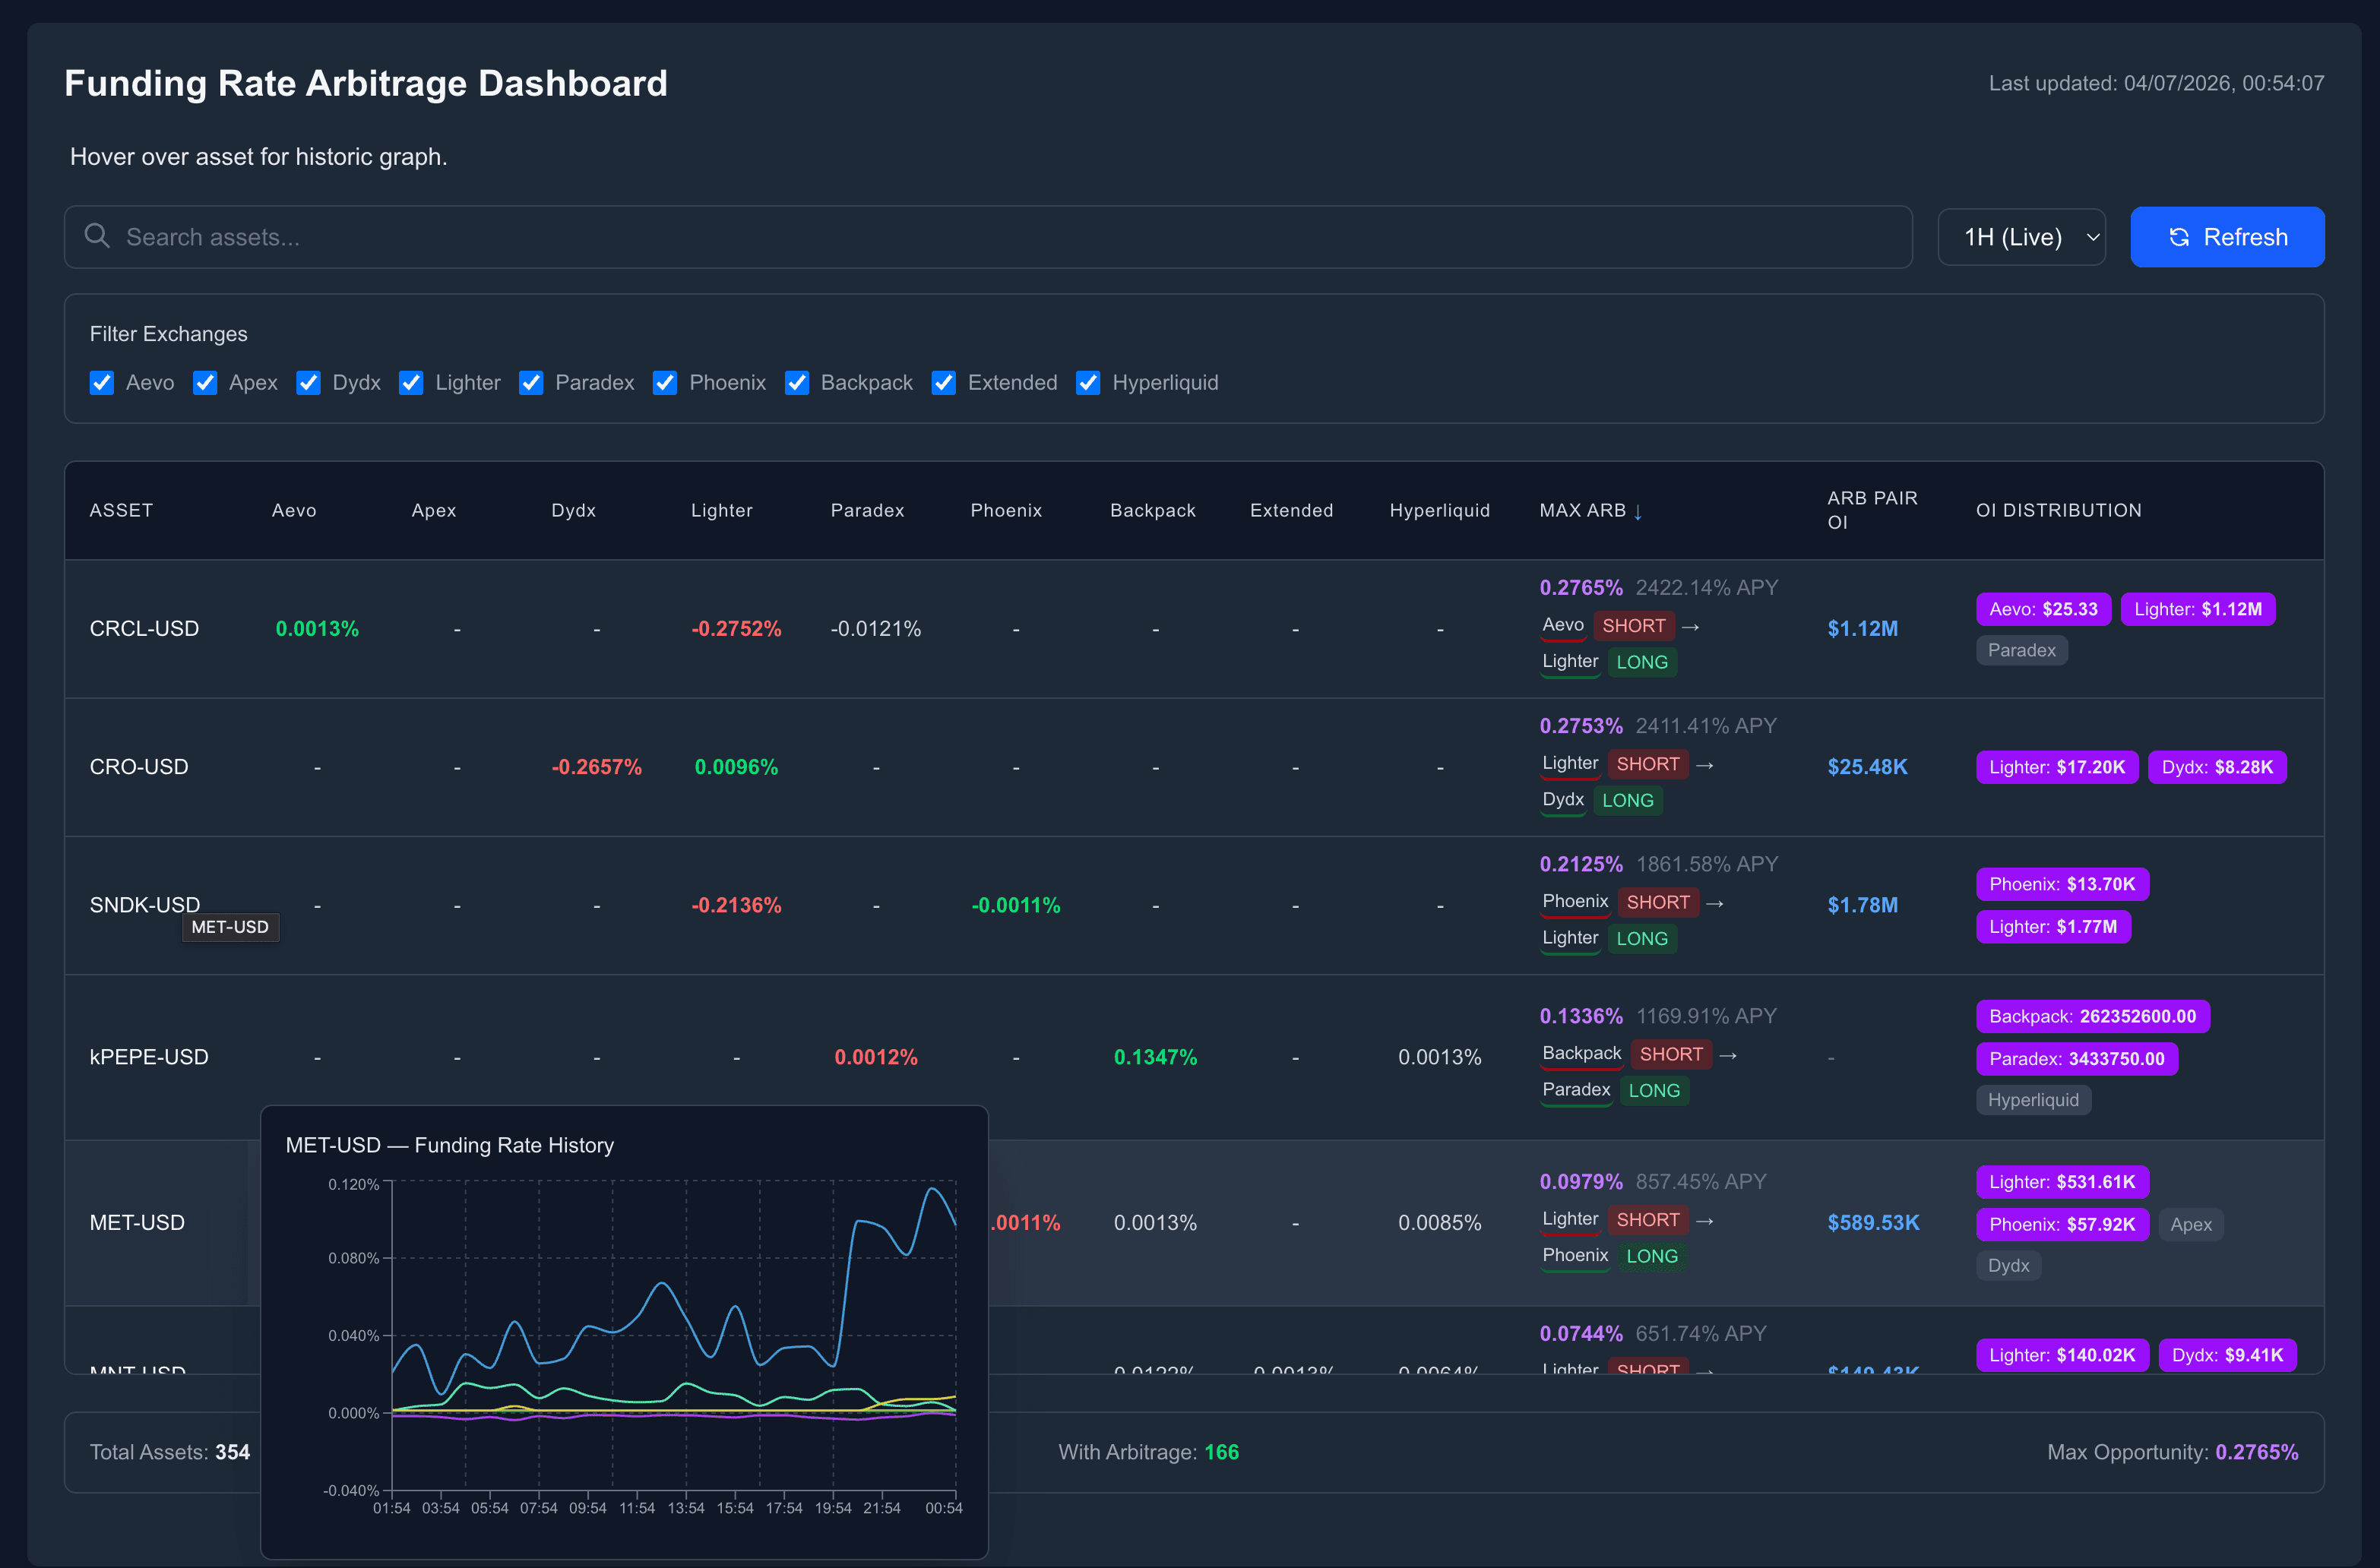Select the kPEPE-USD asset name

(149, 1056)
